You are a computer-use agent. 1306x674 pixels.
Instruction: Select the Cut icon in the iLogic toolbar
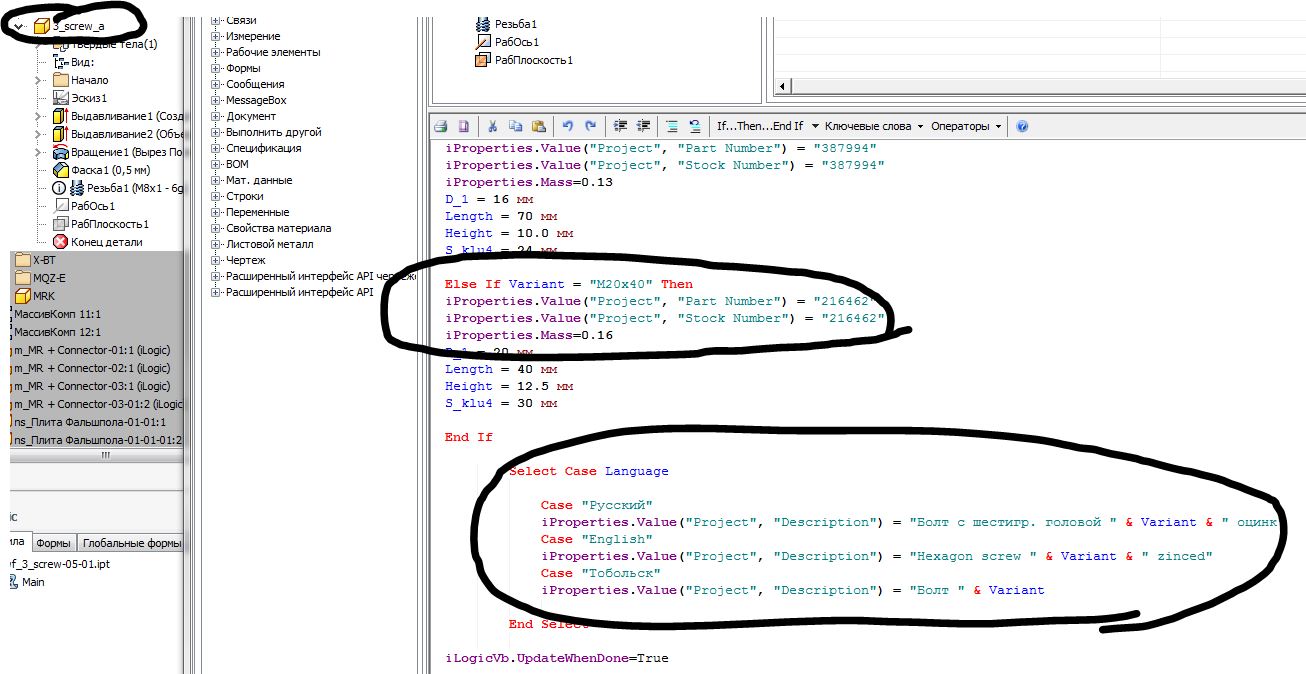point(494,125)
